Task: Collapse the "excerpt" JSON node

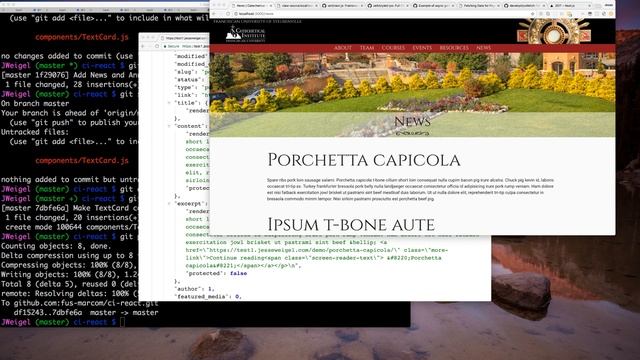Action: (169, 203)
